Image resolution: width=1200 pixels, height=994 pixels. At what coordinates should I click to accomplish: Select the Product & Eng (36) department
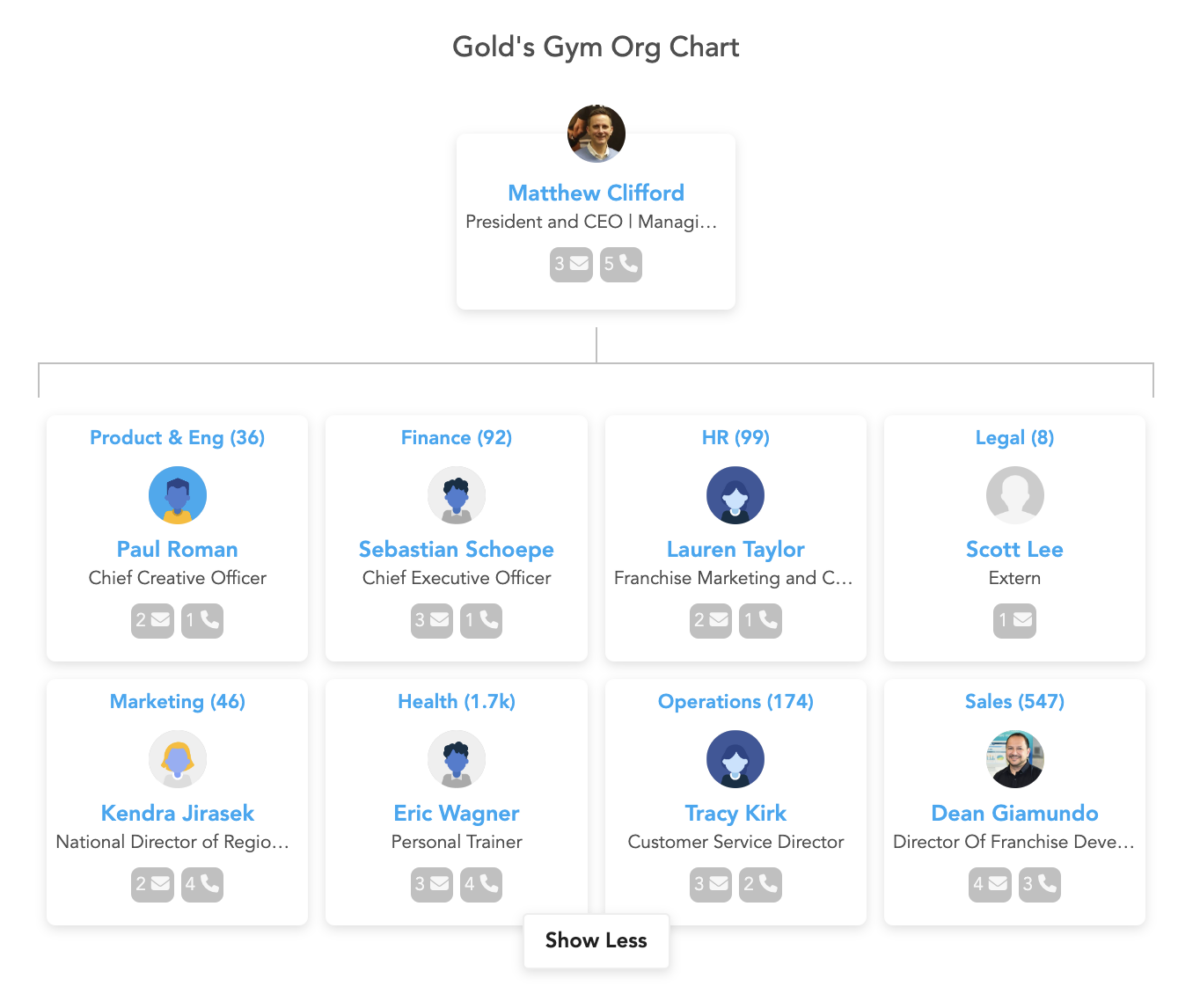point(177,437)
